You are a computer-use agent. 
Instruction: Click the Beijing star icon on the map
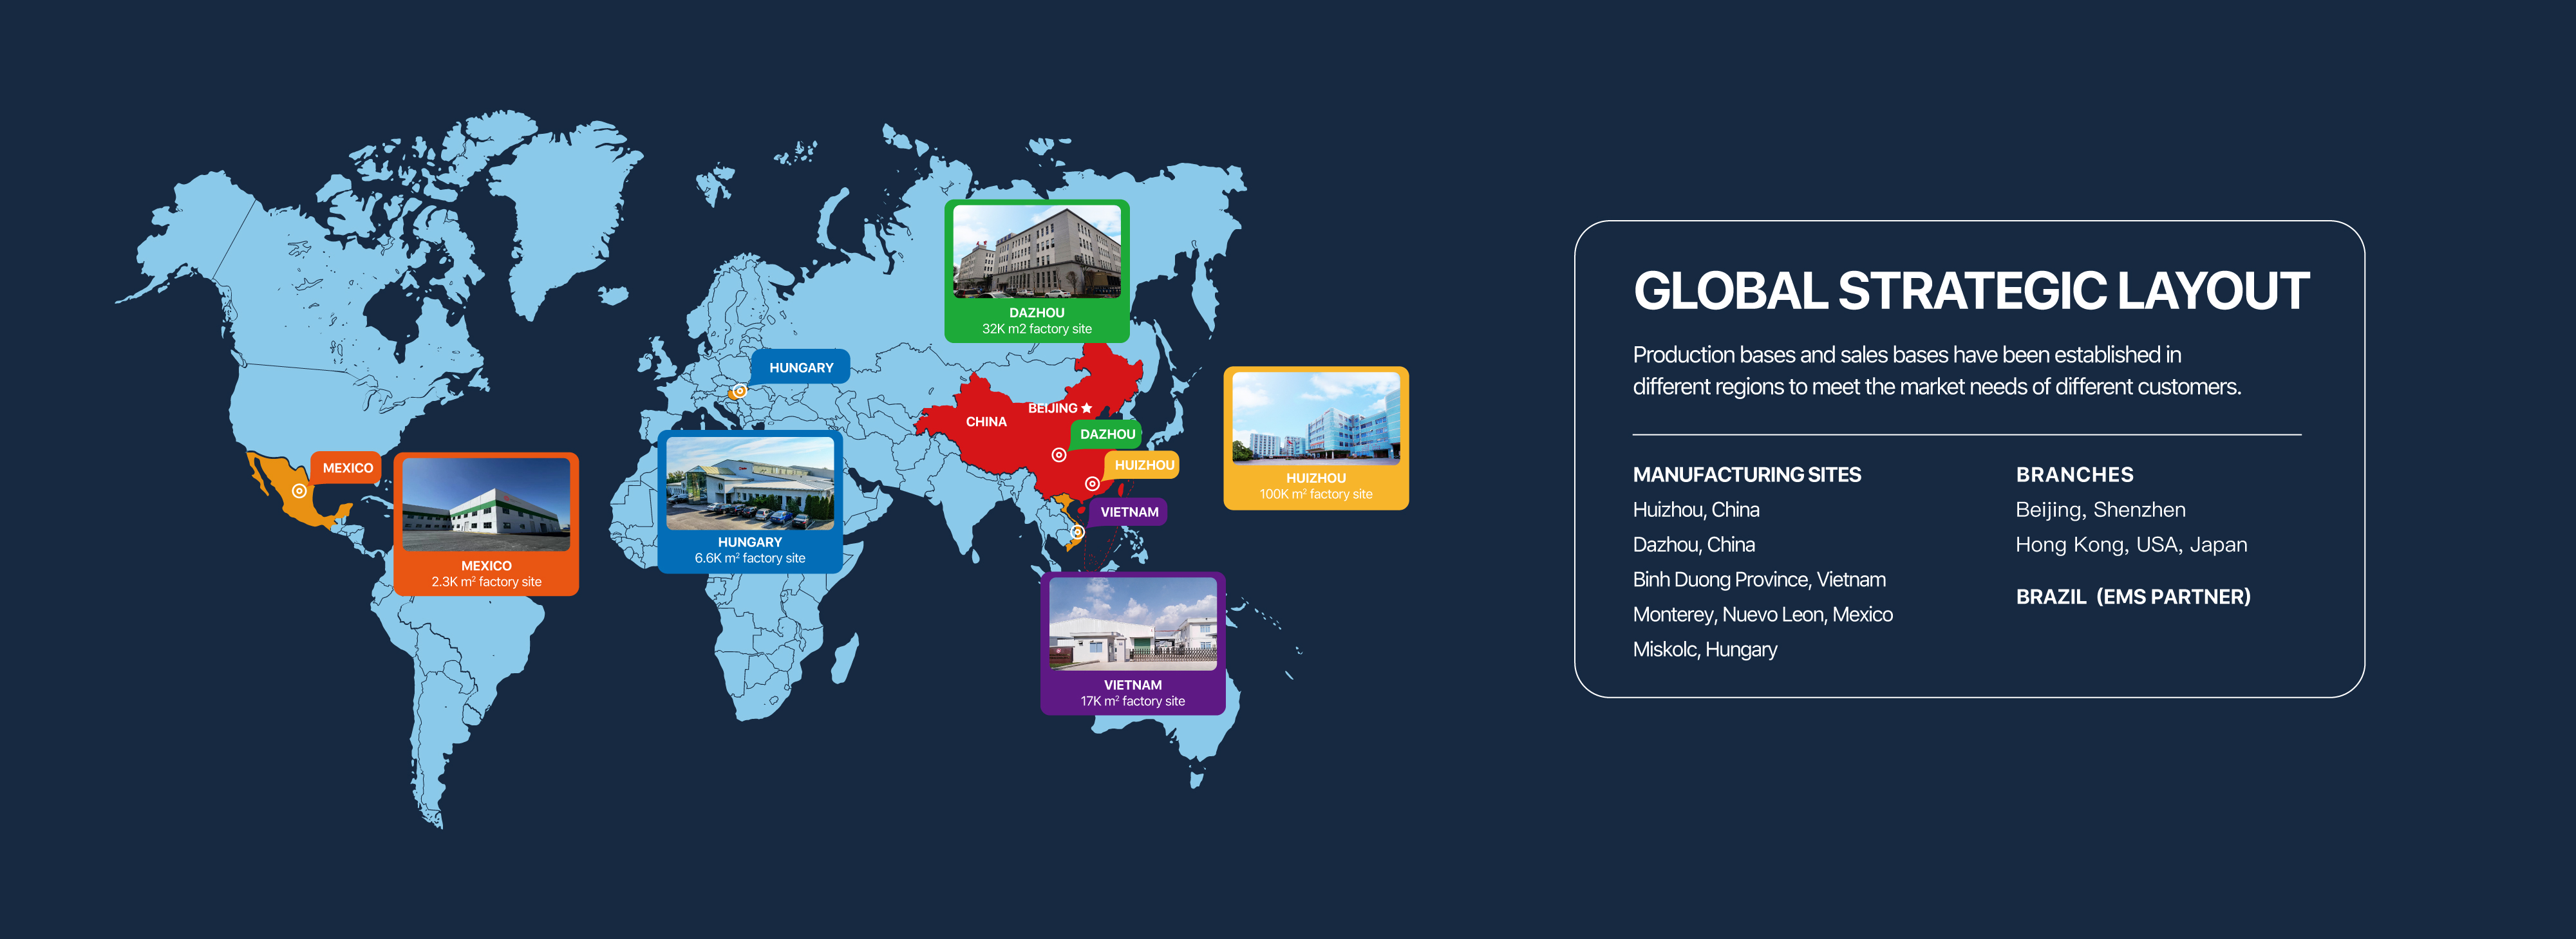coord(1085,407)
